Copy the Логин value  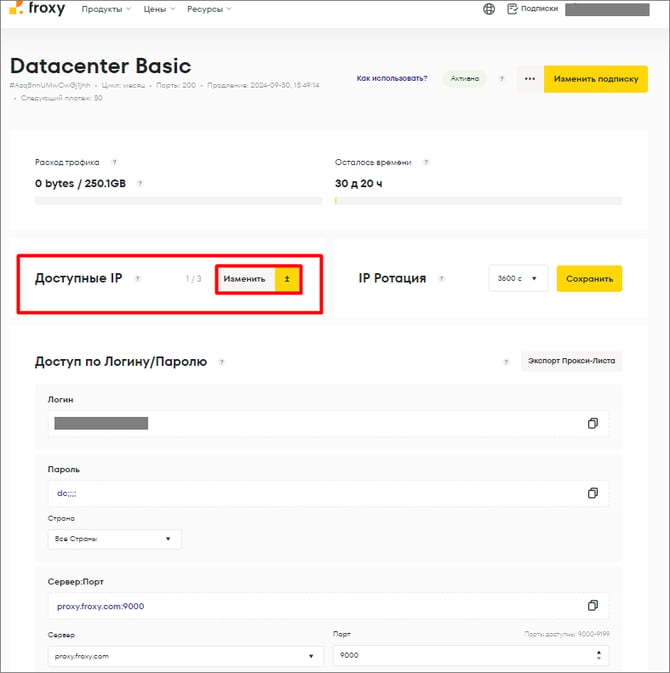(593, 424)
